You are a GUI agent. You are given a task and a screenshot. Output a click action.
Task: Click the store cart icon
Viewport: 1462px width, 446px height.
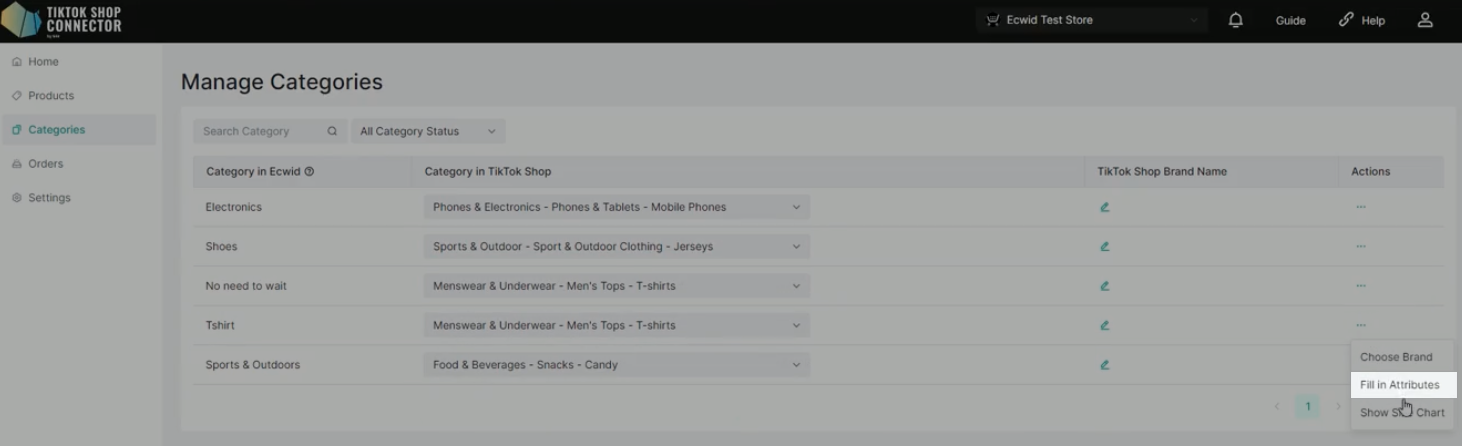992,20
